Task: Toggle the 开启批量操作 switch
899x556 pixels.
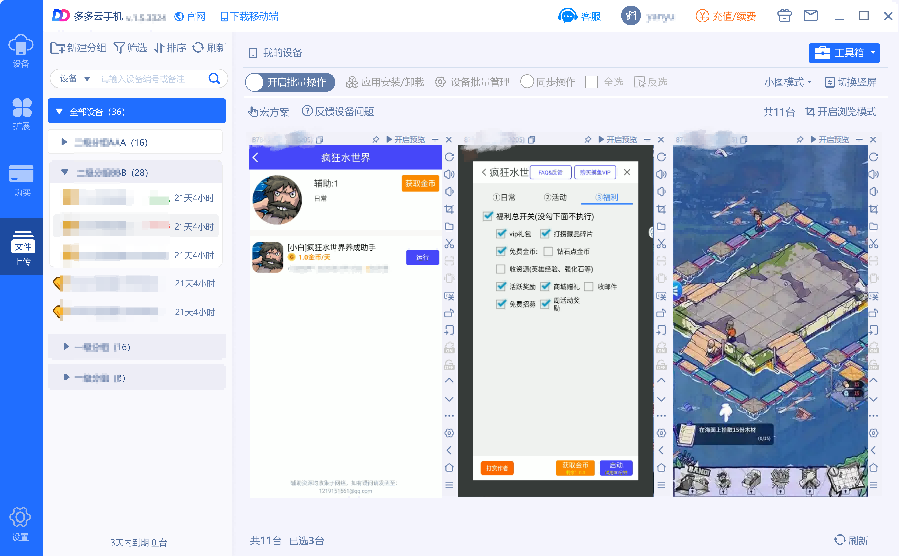Action: [290, 82]
